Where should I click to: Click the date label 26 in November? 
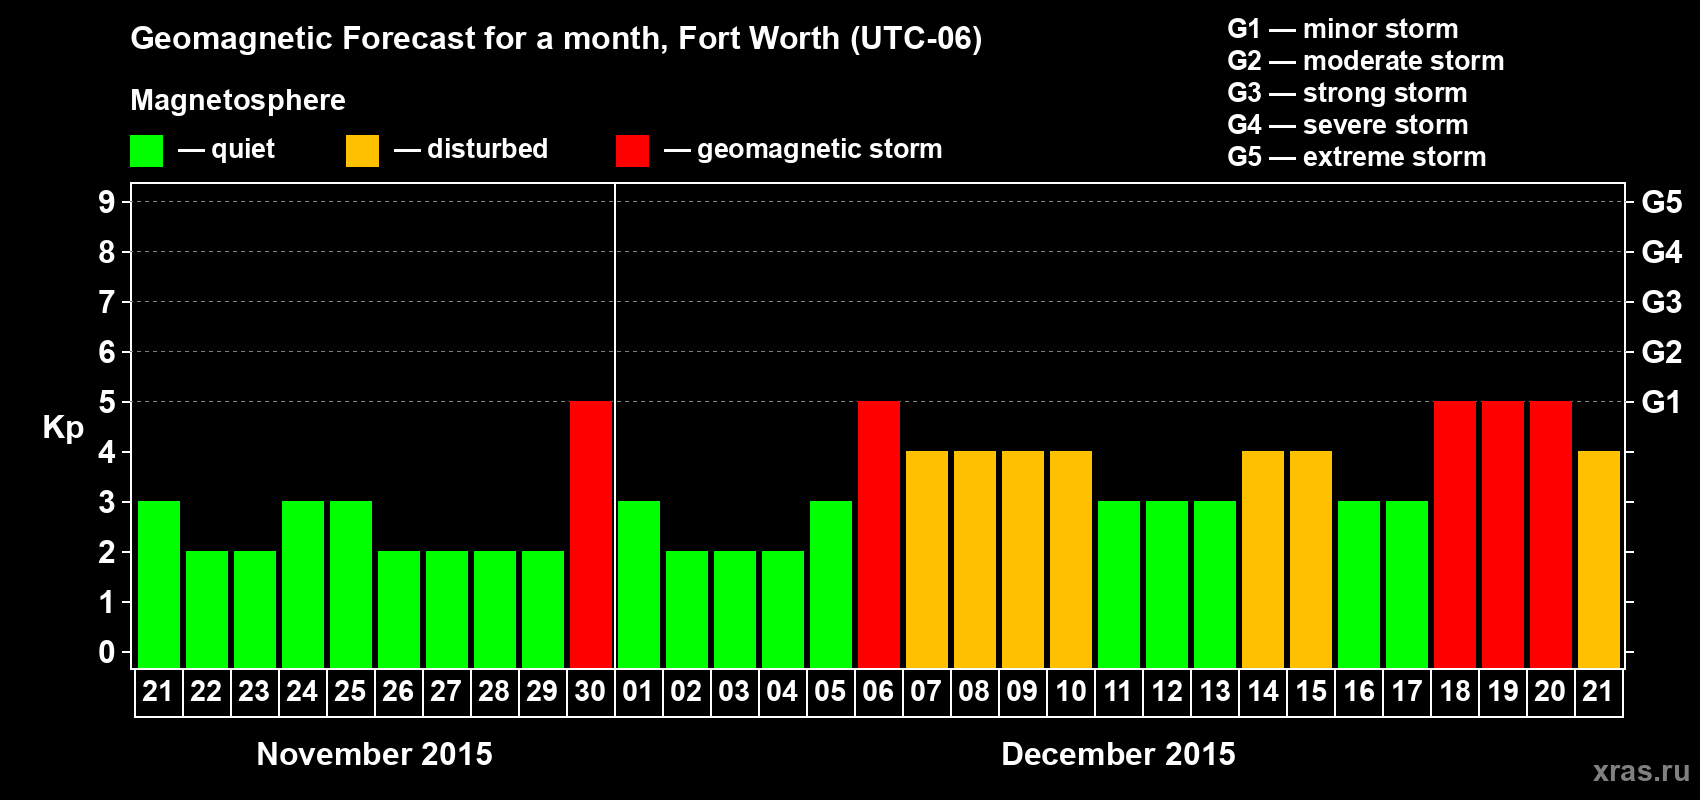click(x=398, y=691)
